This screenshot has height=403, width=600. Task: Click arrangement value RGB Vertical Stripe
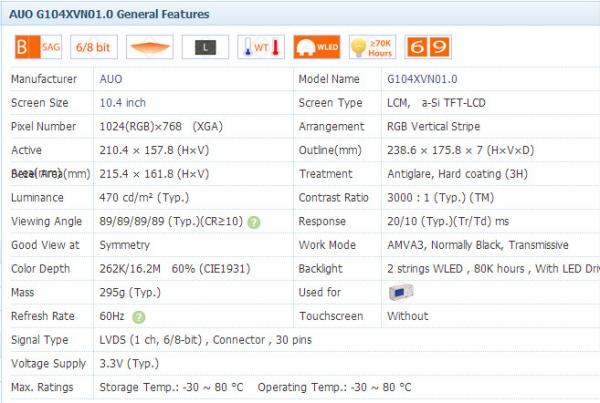click(x=434, y=127)
